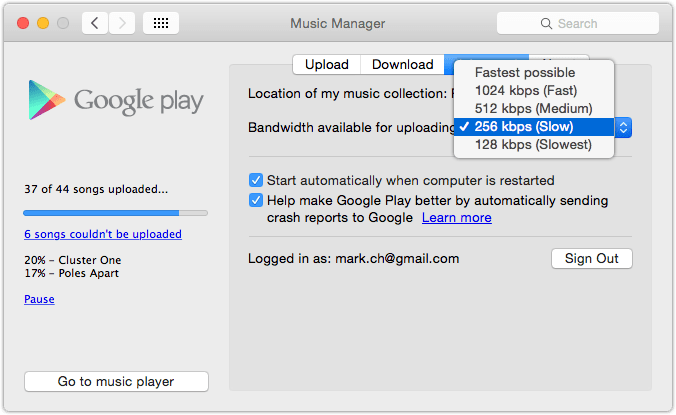Open the Learn more link
Viewport: 676px width, 415px height.
click(457, 218)
